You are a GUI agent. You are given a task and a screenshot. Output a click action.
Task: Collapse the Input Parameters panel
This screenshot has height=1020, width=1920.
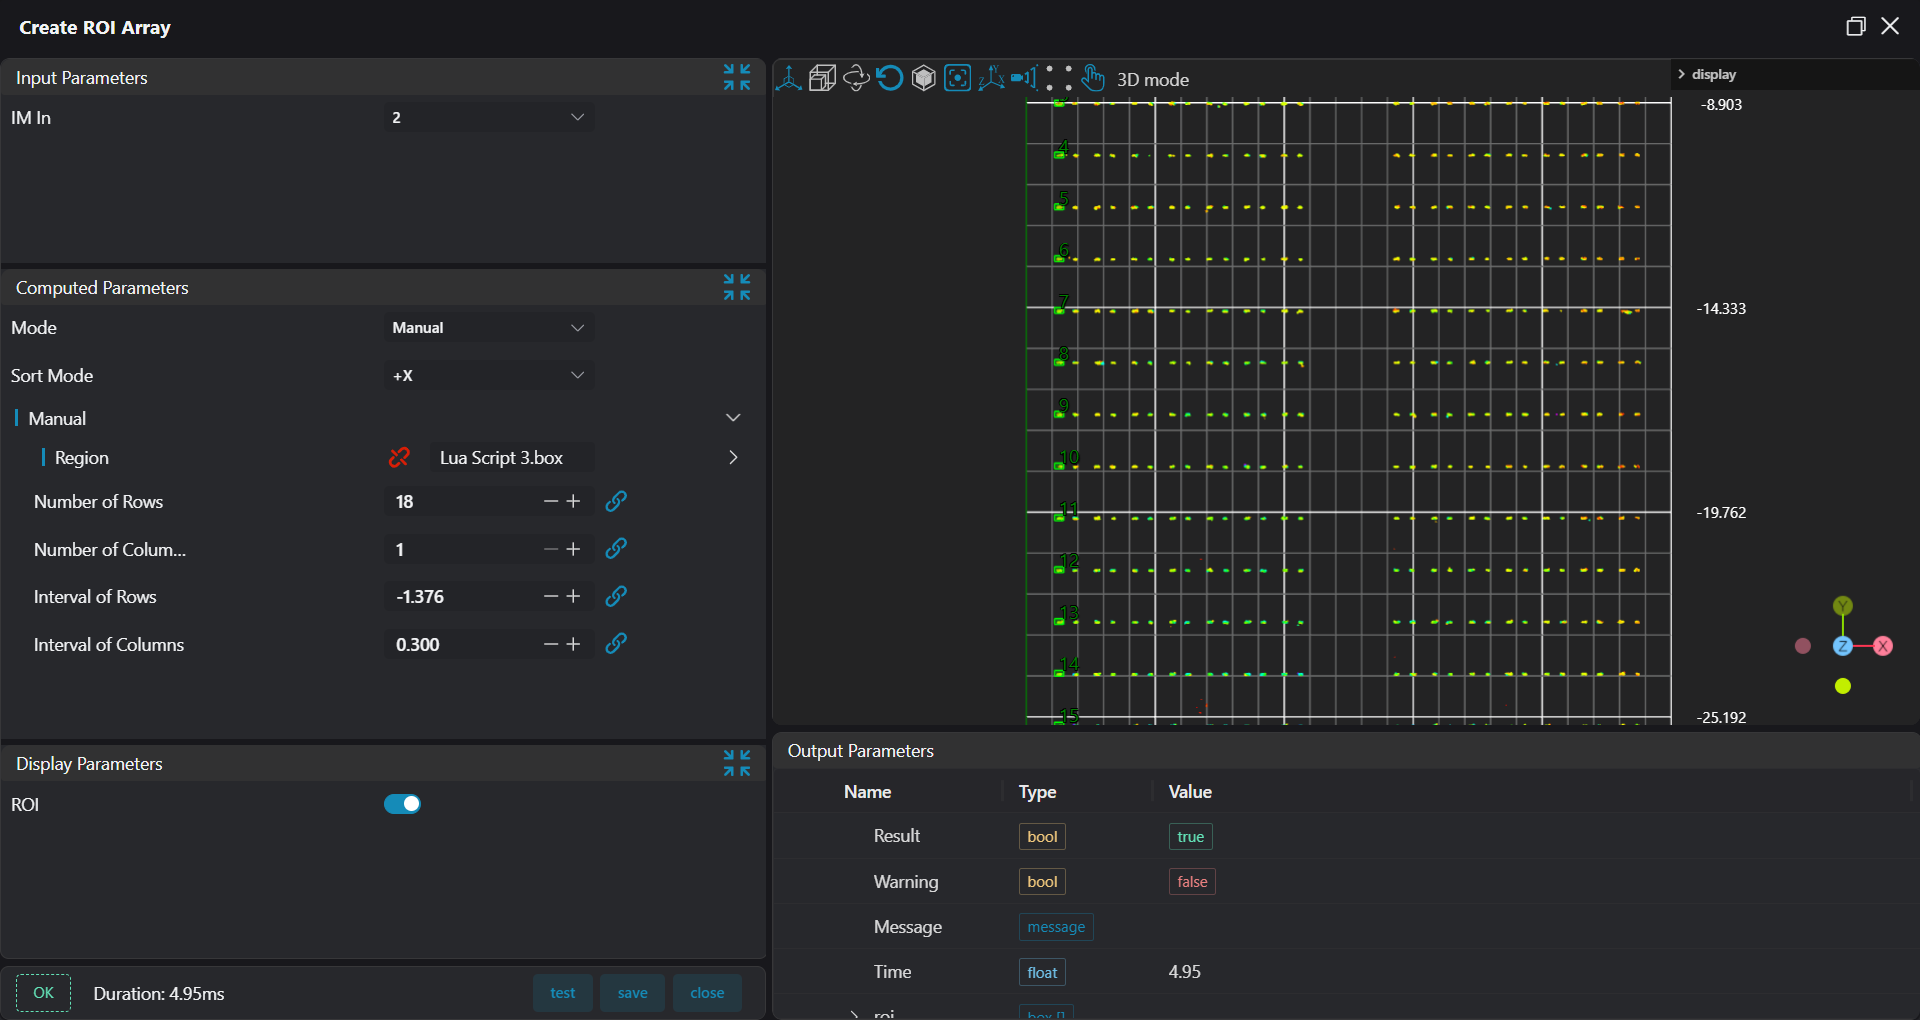click(x=737, y=77)
